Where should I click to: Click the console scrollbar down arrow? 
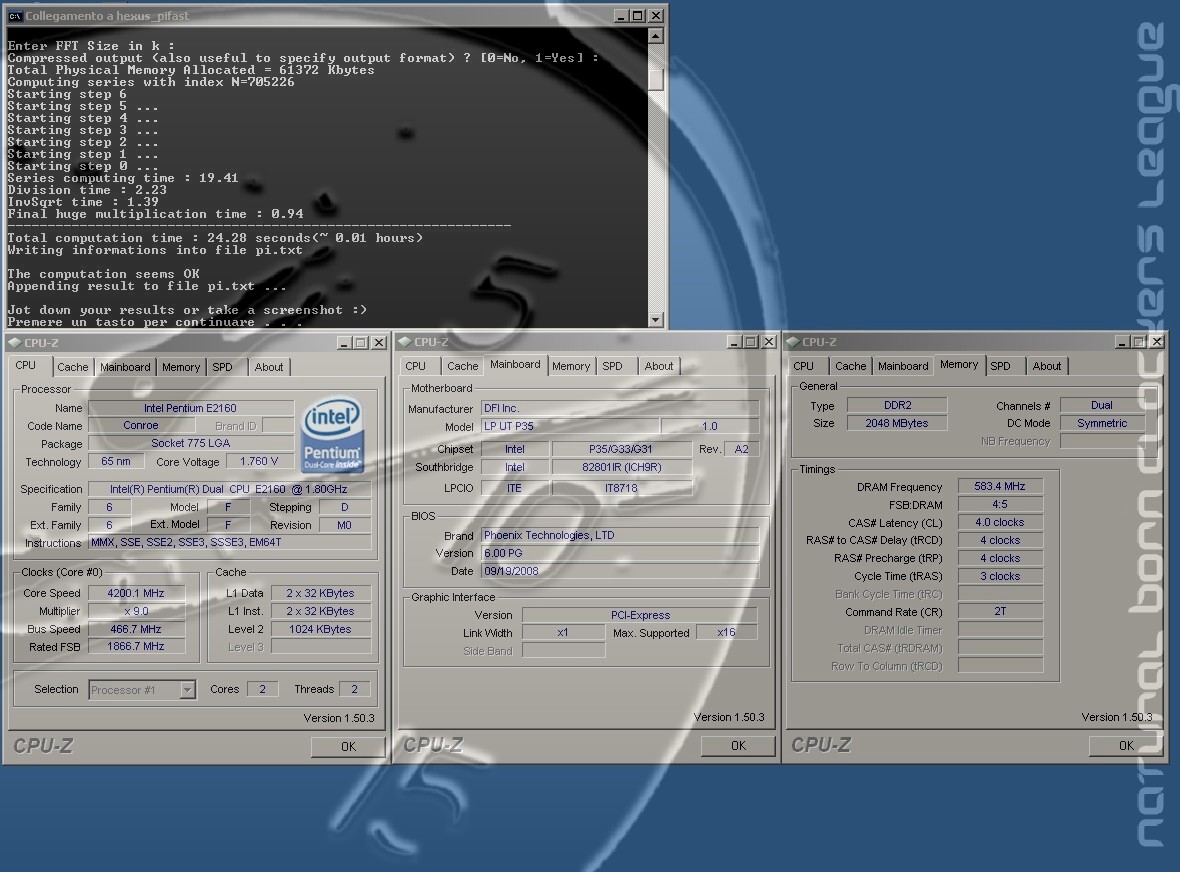pyautogui.click(x=655, y=320)
